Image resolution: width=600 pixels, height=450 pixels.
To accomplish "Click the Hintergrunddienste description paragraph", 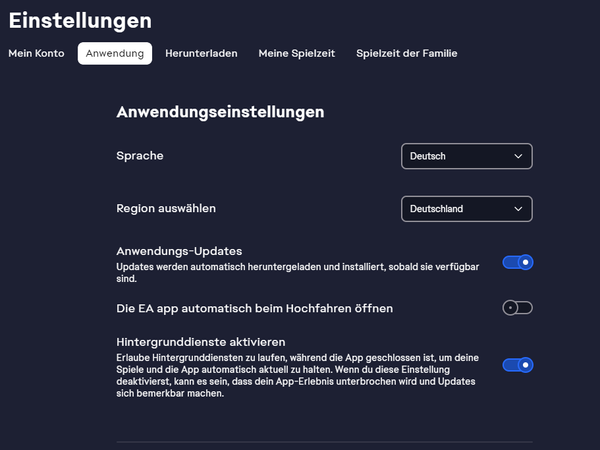I will [298, 375].
